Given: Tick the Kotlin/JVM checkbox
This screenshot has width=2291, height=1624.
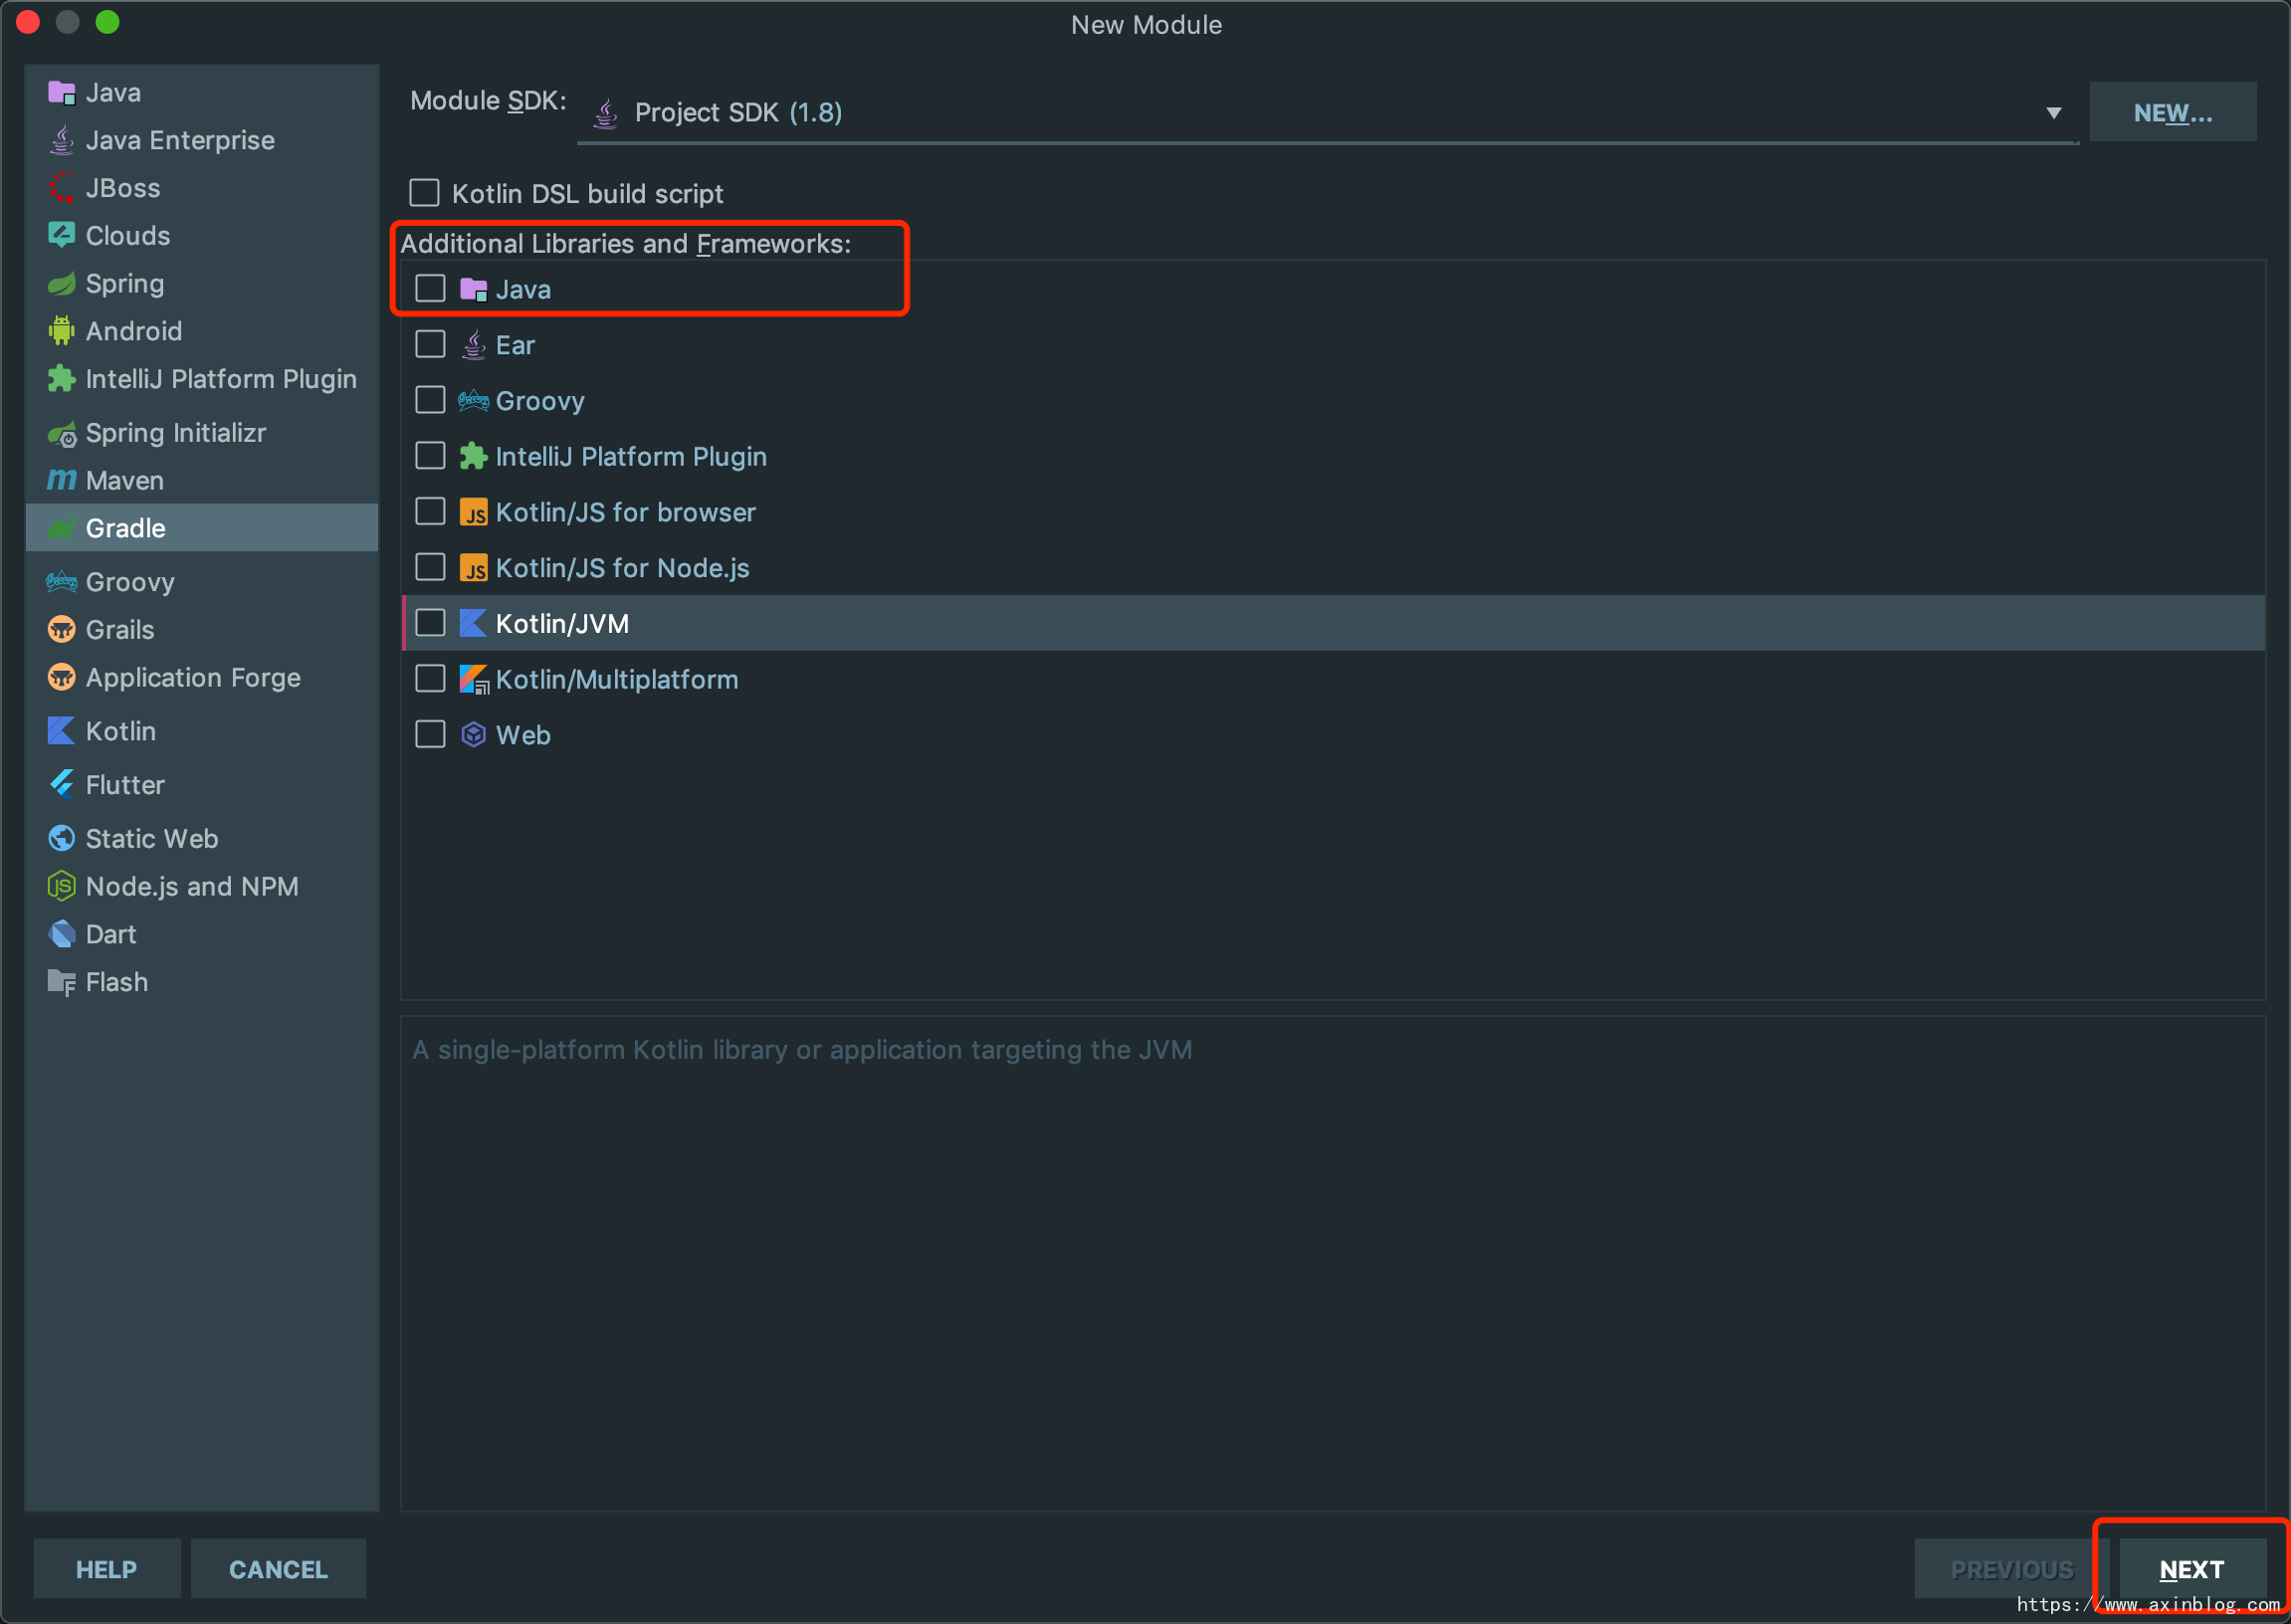Looking at the screenshot, I should pos(430,623).
